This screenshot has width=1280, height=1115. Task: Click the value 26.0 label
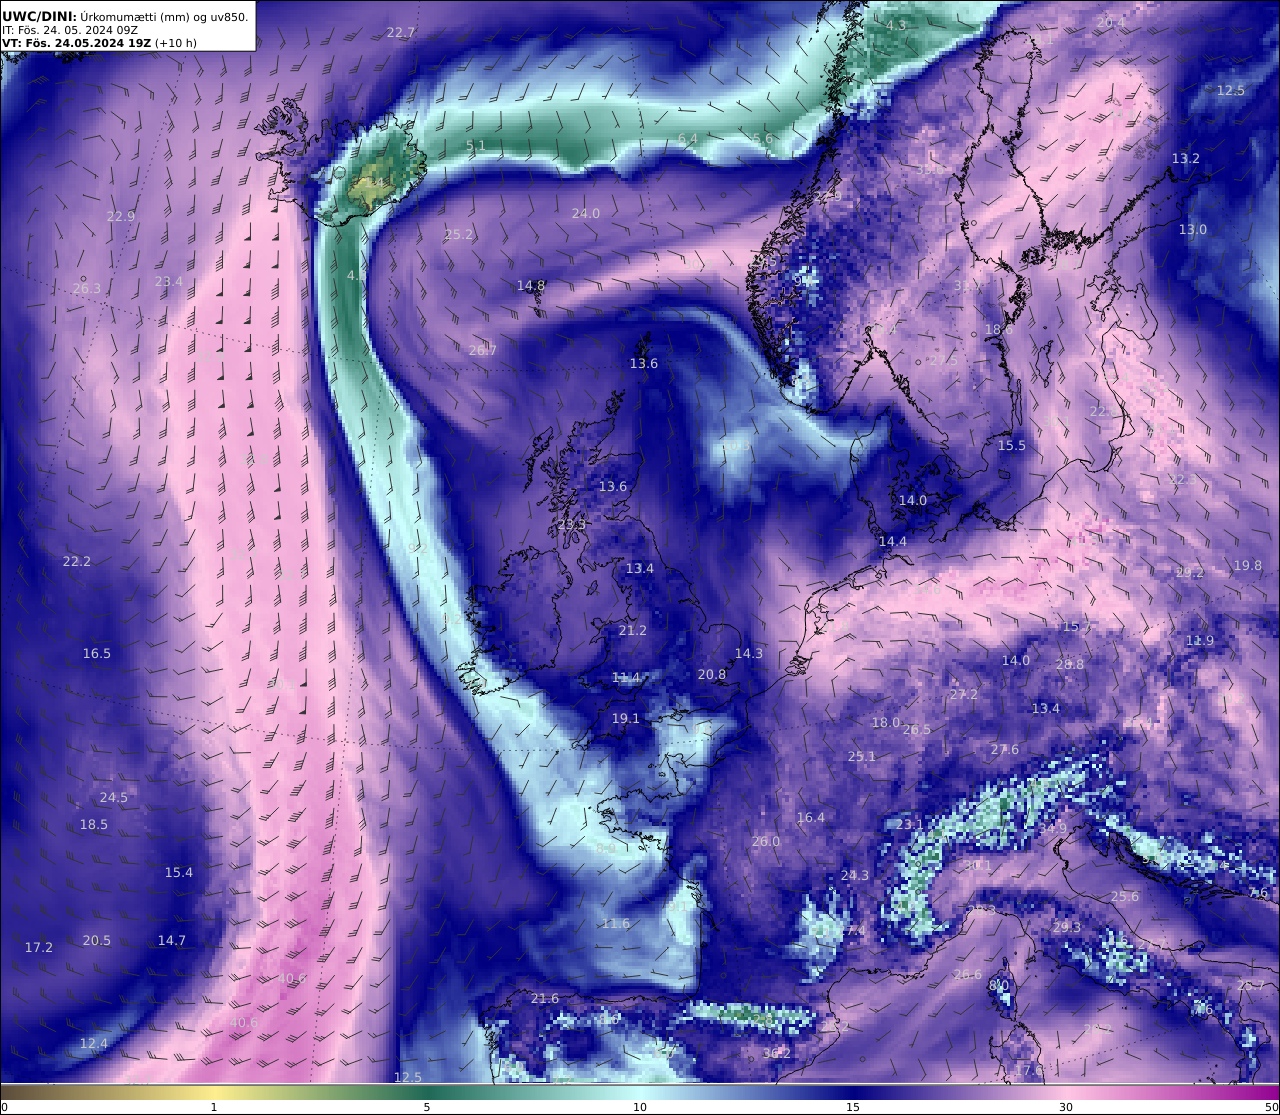[x=766, y=841]
